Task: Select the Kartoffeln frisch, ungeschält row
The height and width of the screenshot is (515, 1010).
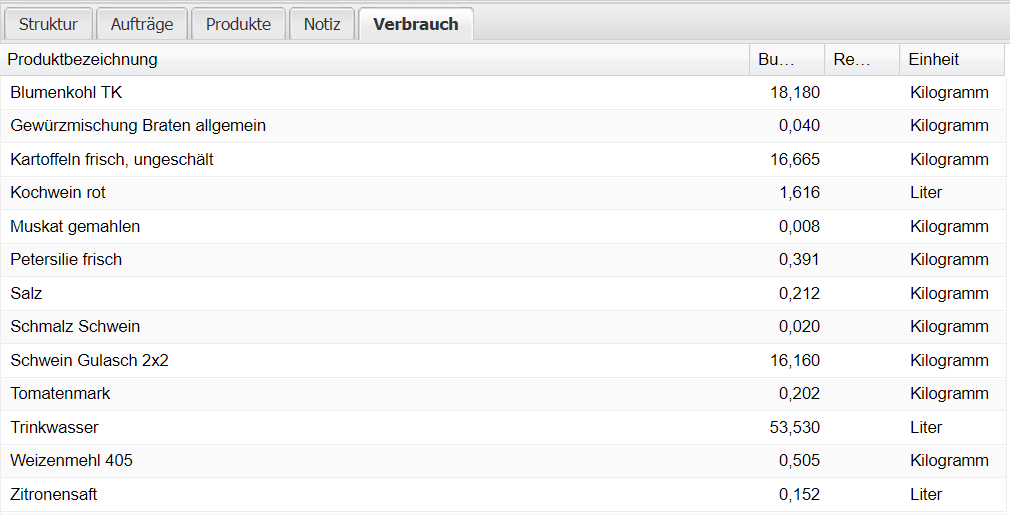Action: [x=112, y=159]
